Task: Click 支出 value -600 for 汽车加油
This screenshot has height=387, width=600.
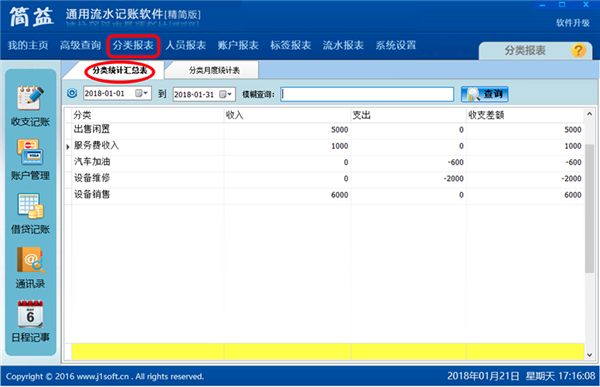Action: pyautogui.click(x=455, y=162)
